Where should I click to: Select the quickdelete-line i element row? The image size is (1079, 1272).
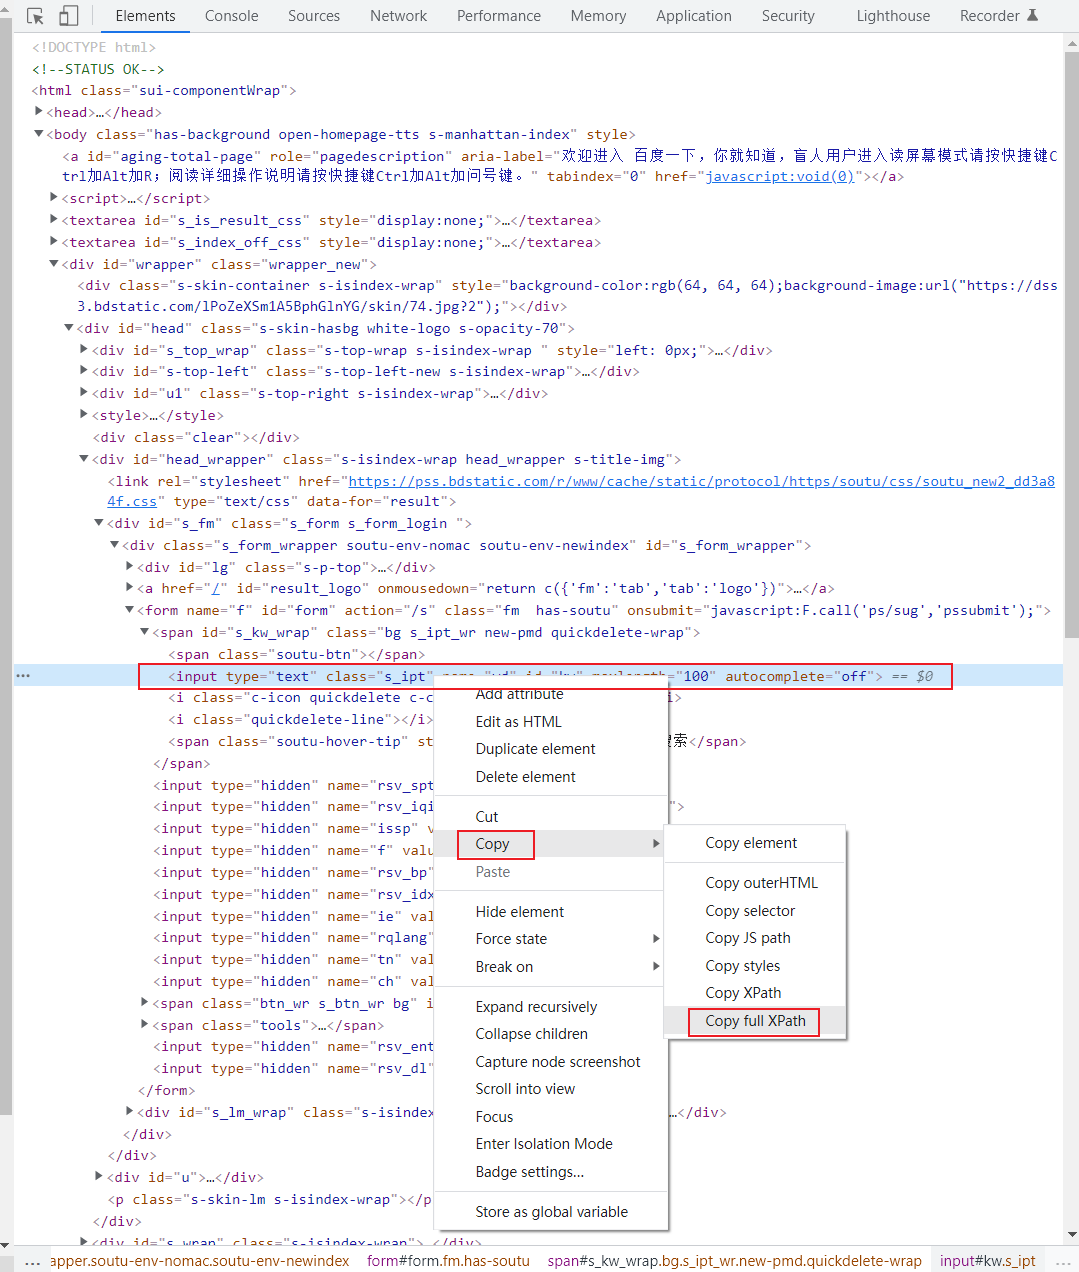coord(301,719)
